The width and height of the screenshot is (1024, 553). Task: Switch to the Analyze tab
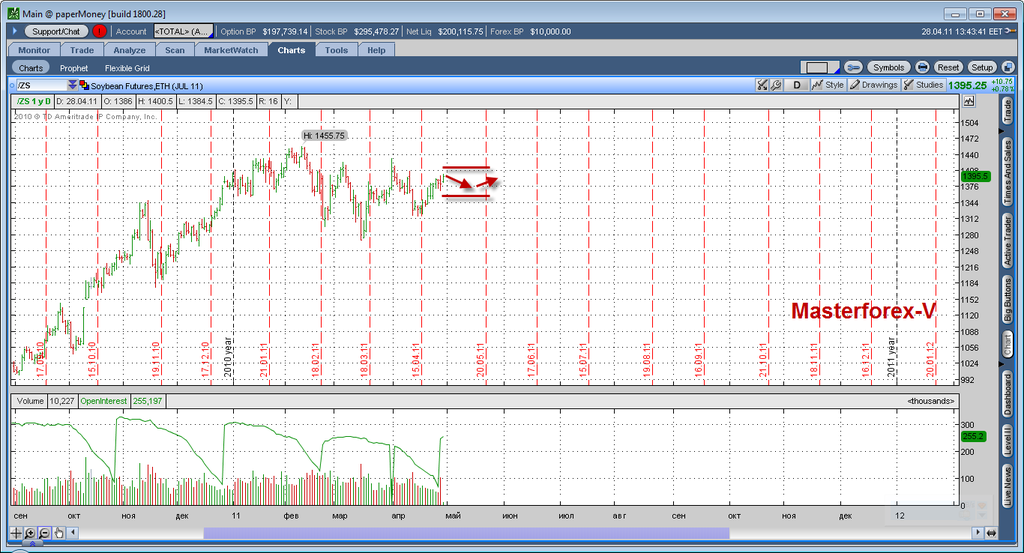click(x=129, y=50)
